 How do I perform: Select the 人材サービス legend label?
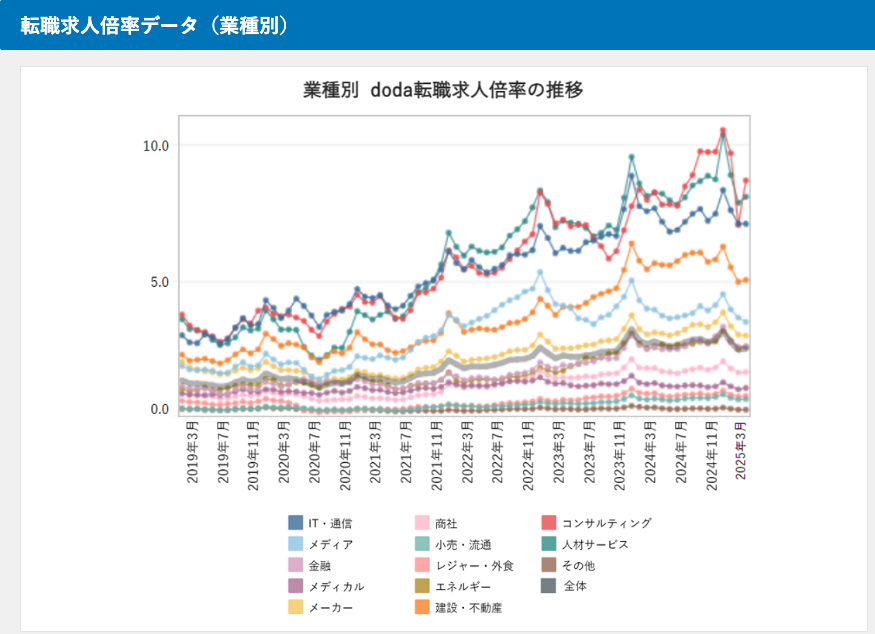595,545
